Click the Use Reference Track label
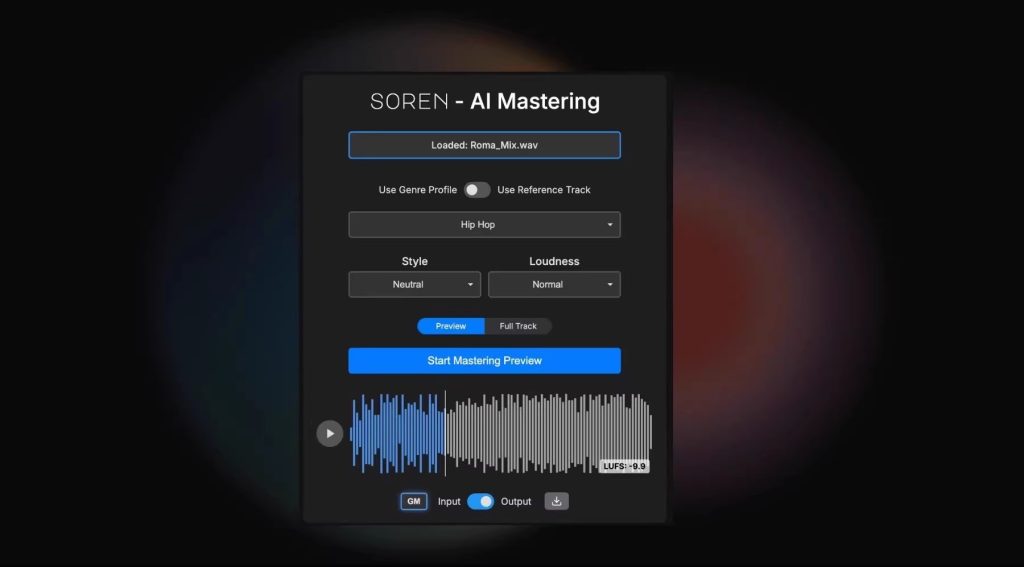Viewport: 1024px width, 567px height. [544, 190]
